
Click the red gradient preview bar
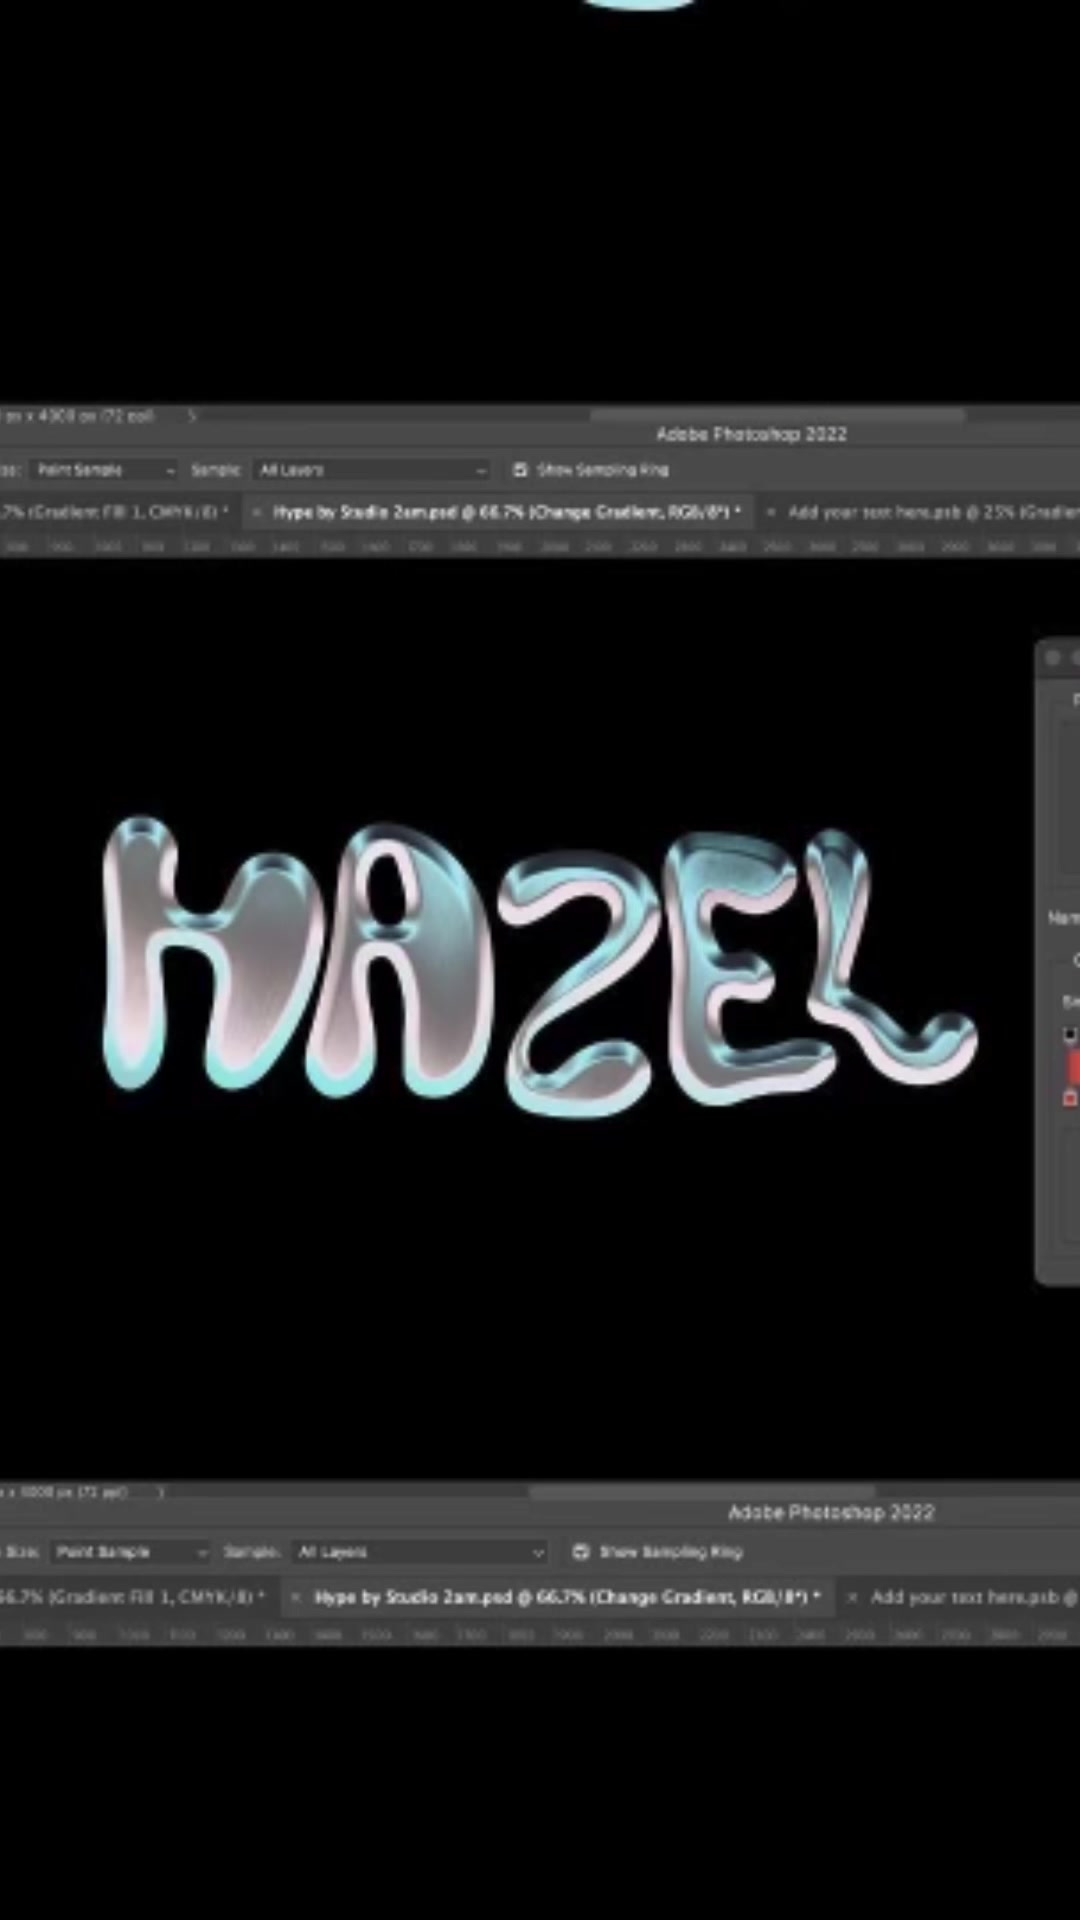coord(1073,1066)
